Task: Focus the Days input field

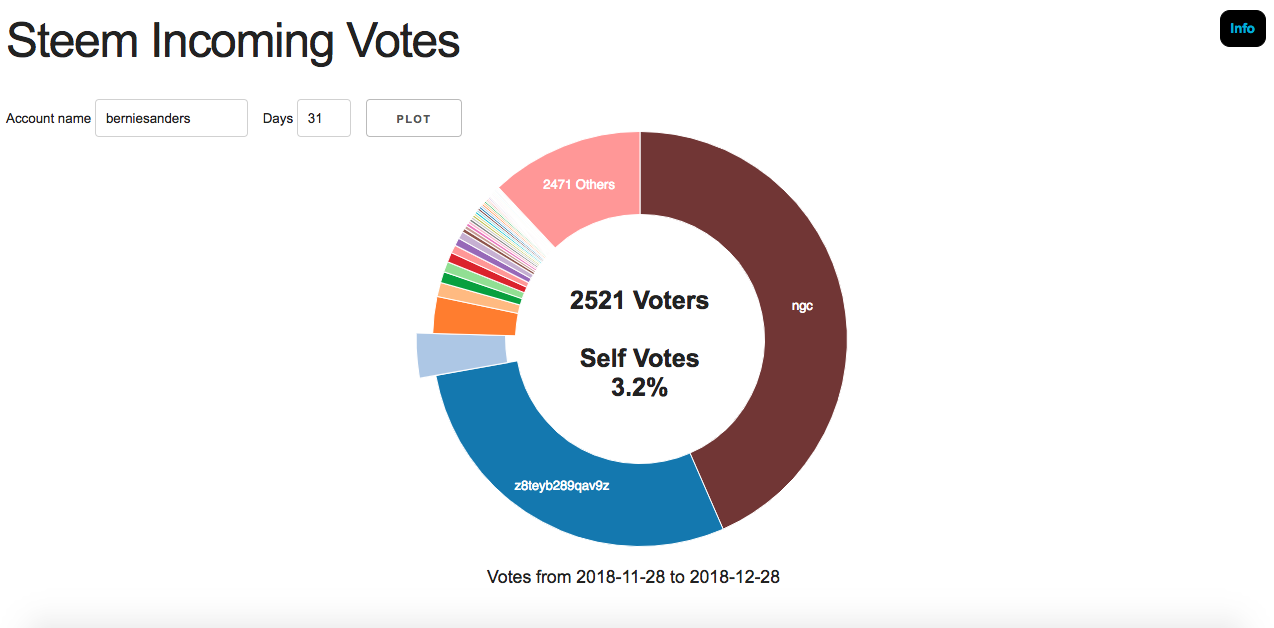Action: coord(324,118)
